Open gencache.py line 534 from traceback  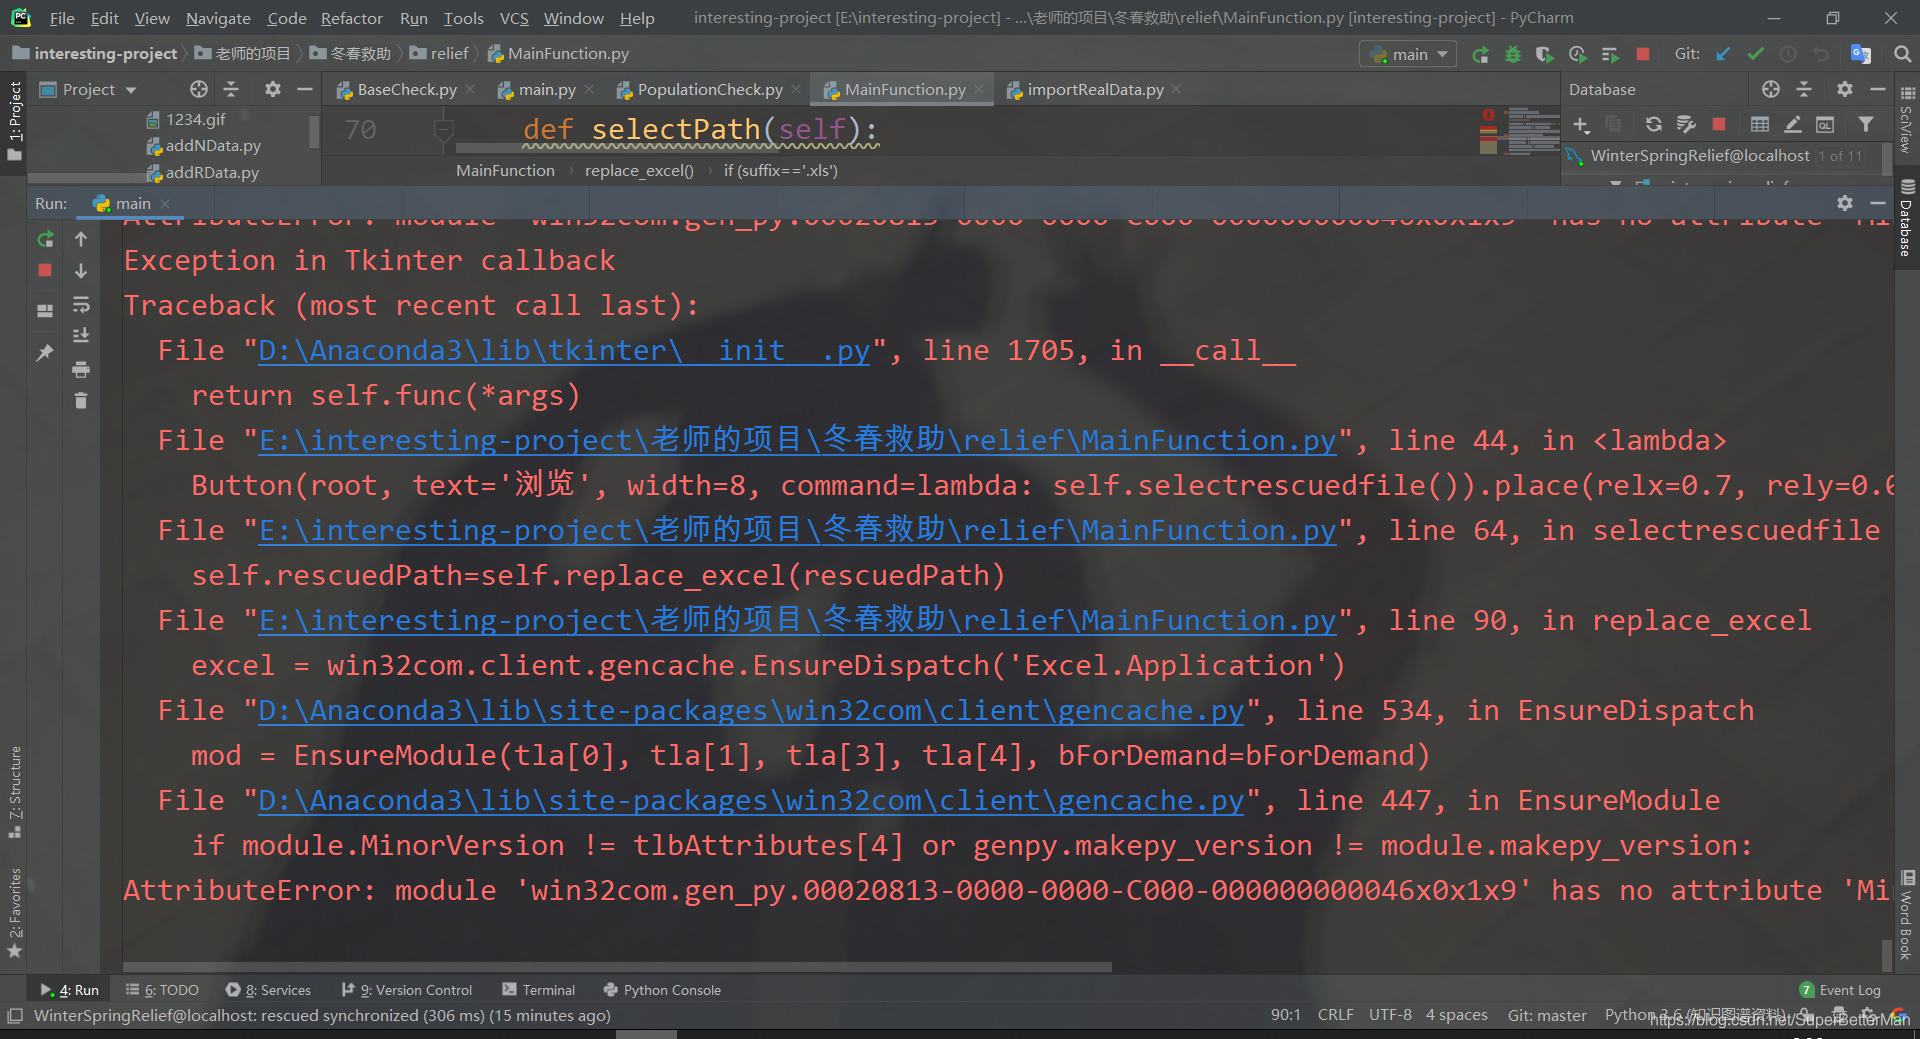749,710
